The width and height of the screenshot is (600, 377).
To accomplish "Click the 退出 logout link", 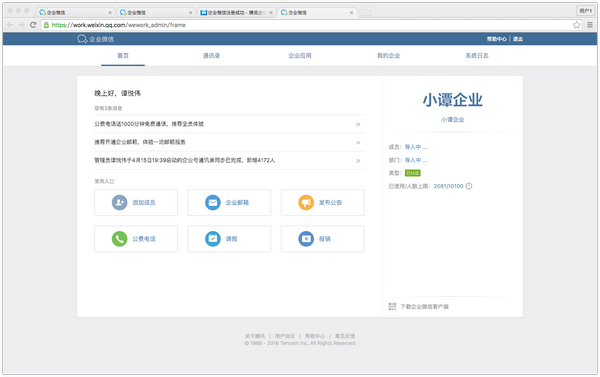I will (518, 39).
